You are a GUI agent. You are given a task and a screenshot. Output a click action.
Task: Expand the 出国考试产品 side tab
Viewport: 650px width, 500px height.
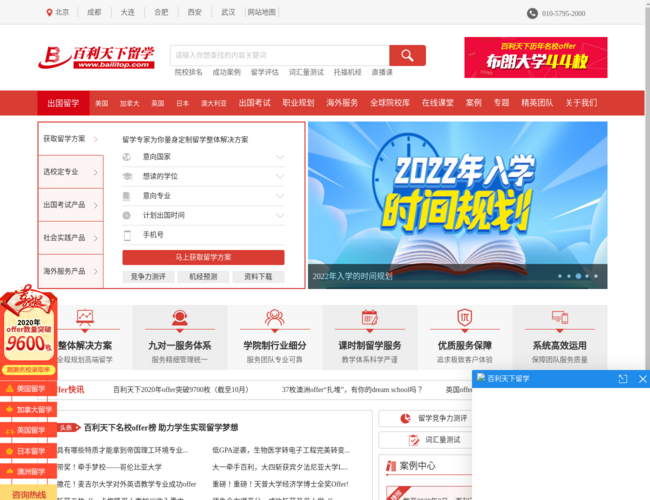[70, 205]
